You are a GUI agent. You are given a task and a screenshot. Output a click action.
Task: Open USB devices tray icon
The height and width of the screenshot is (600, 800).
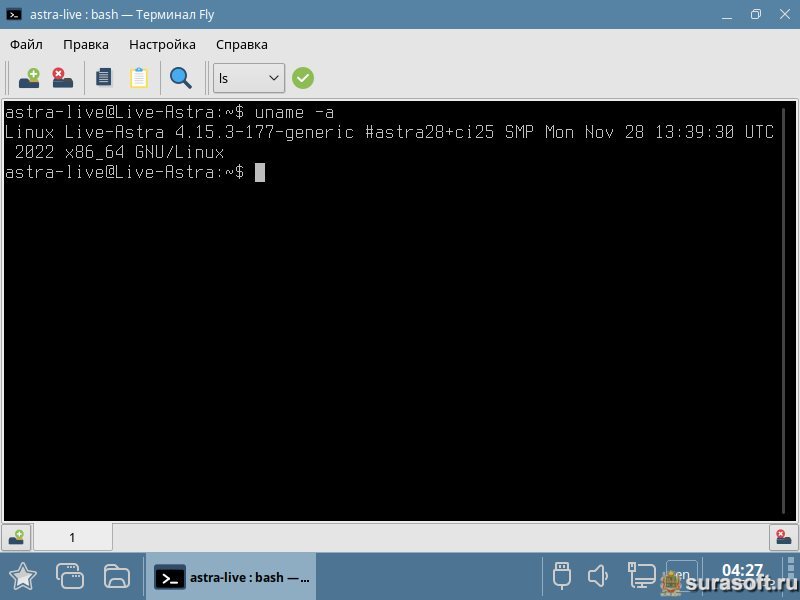(x=562, y=576)
